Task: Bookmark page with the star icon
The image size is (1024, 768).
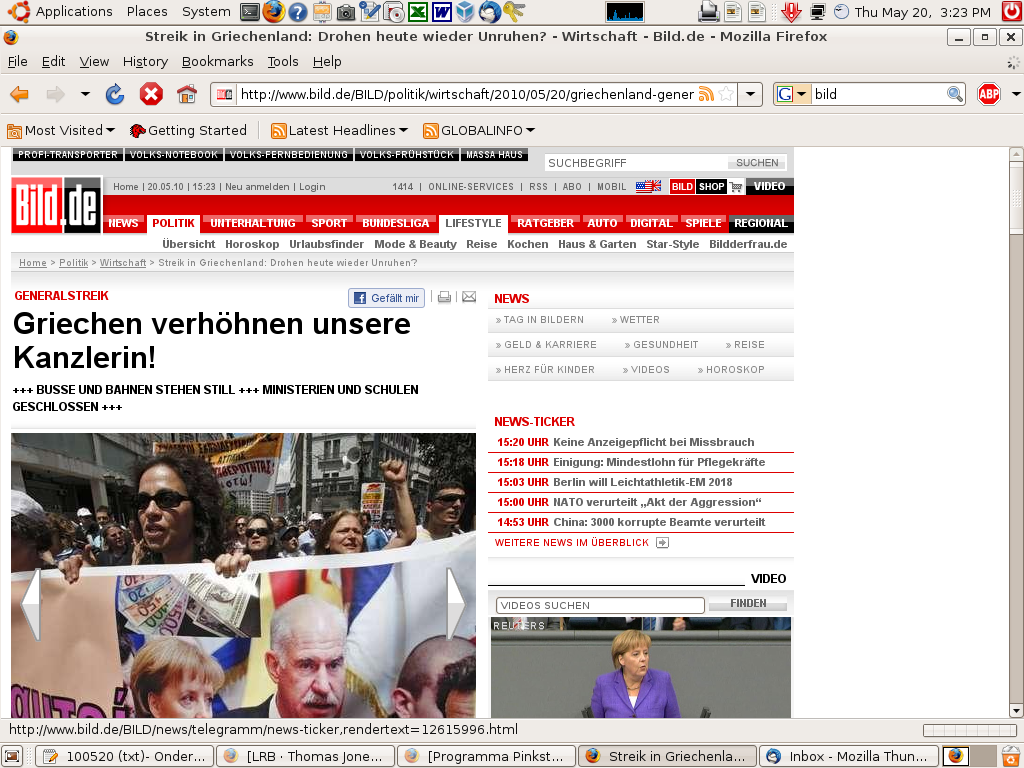Action: tap(726, 95)
